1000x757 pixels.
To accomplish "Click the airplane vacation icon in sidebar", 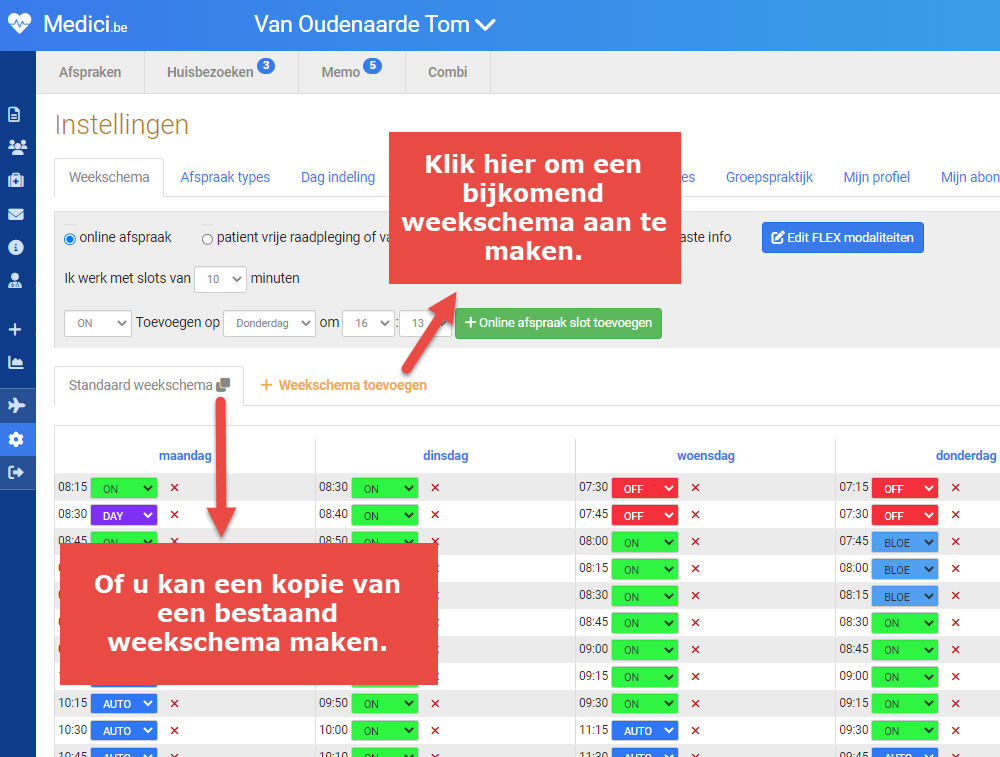I will (x=16, y=405).
